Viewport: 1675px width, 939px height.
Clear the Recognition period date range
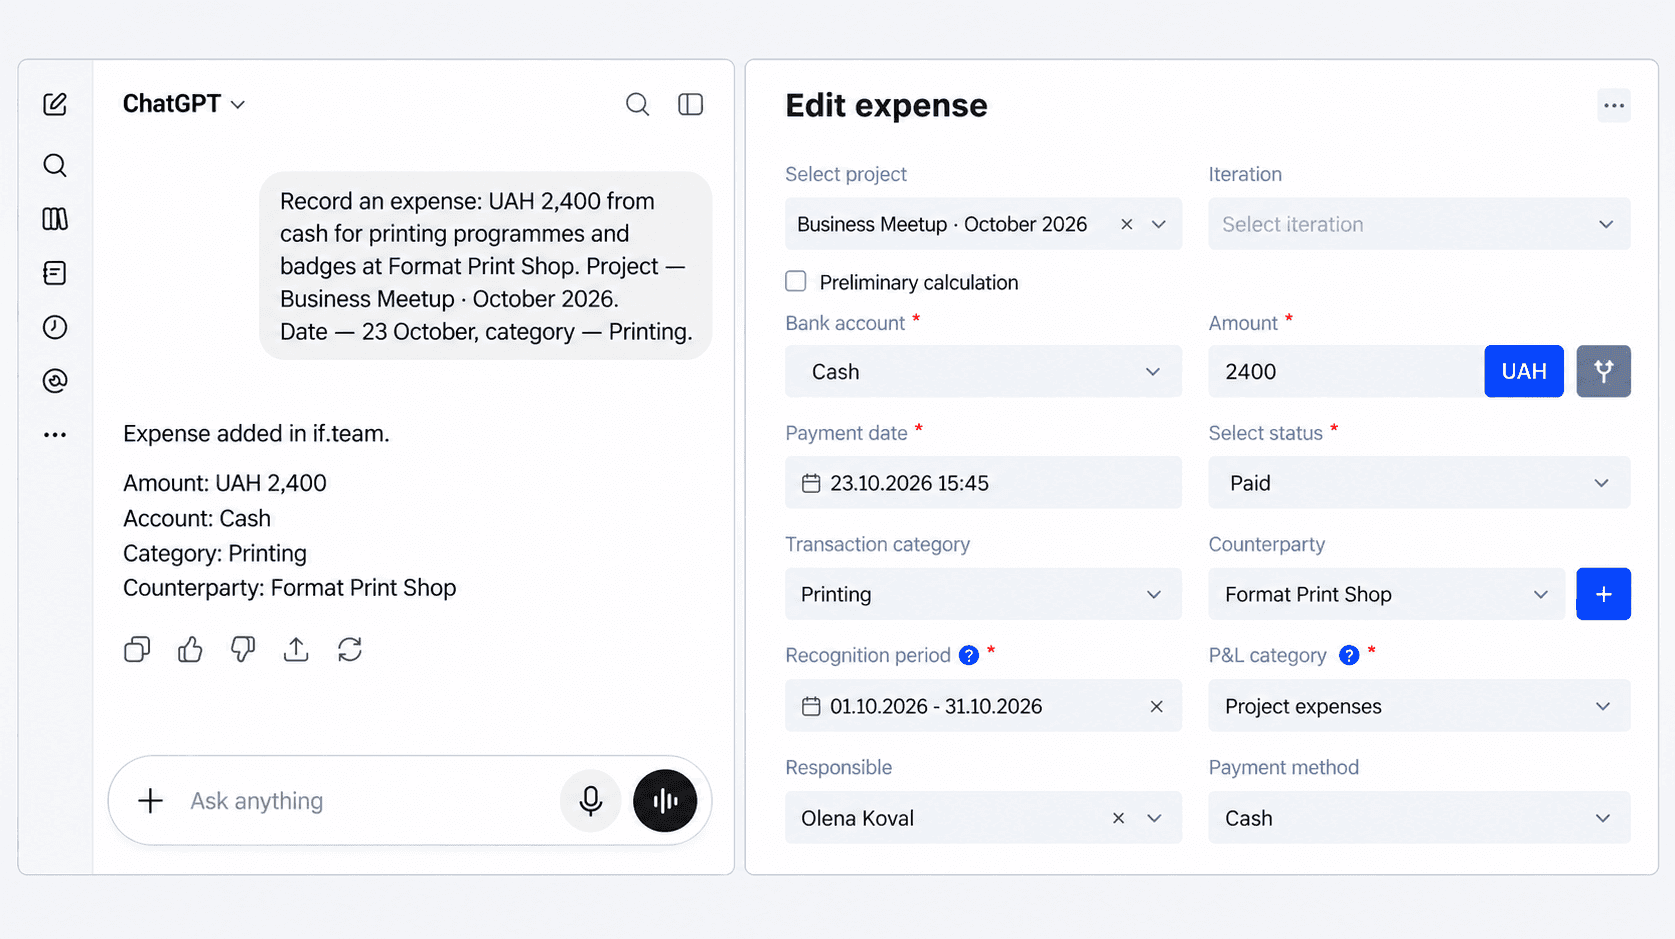point(1157,706)
